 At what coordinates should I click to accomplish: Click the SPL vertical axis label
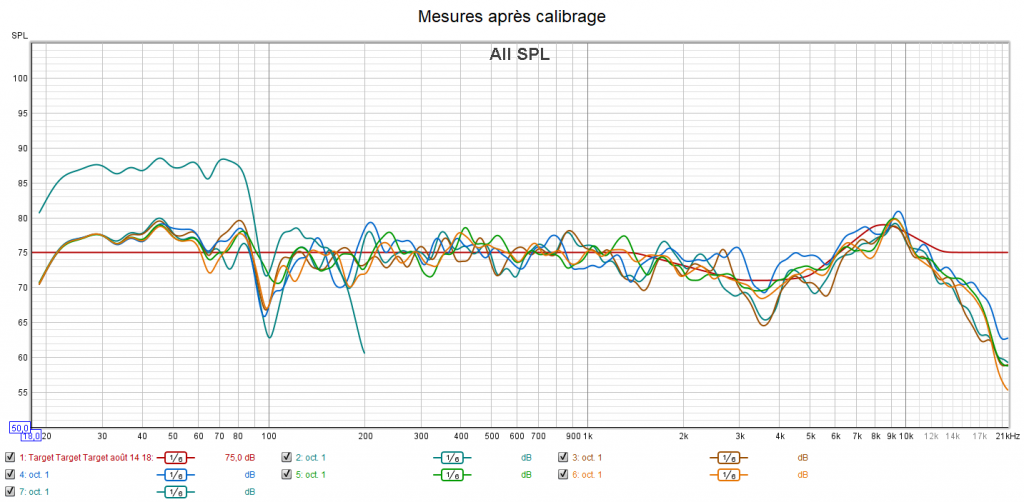(x=20, y=36)
